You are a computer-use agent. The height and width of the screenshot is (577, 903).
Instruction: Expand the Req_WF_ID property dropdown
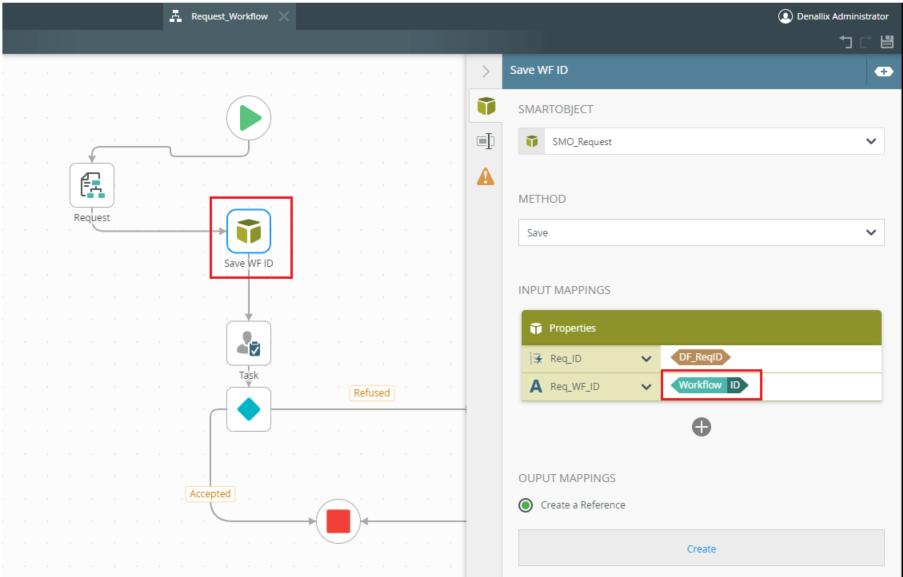(645, 386)
